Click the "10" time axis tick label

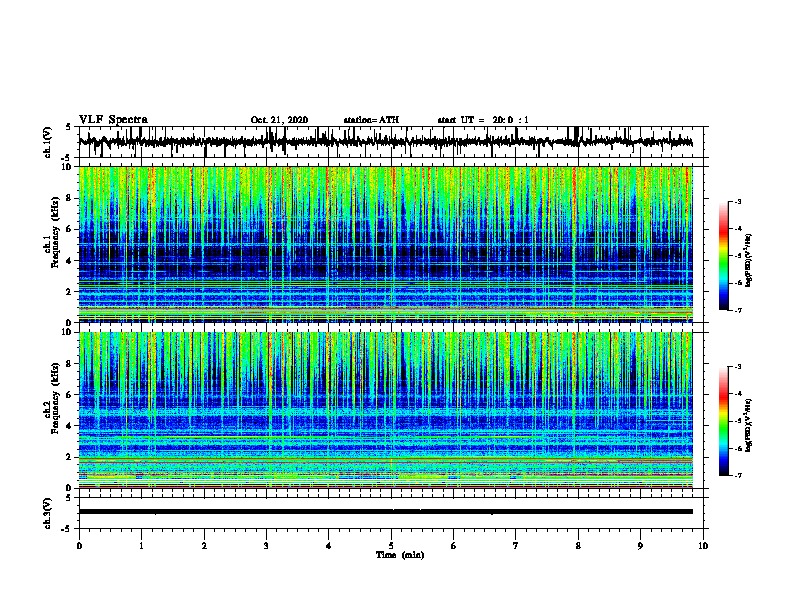pyautogui.click(x=703, y=546)
